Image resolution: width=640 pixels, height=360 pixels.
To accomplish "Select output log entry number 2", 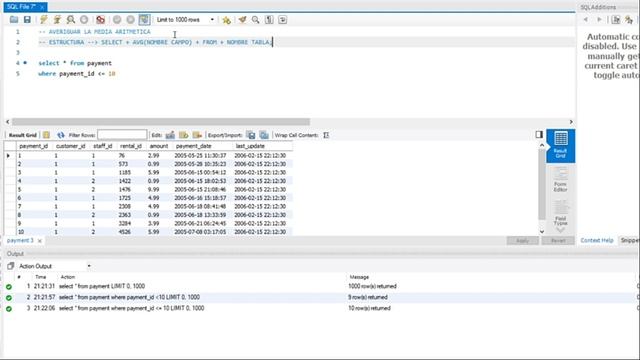I will coord(320,297).
